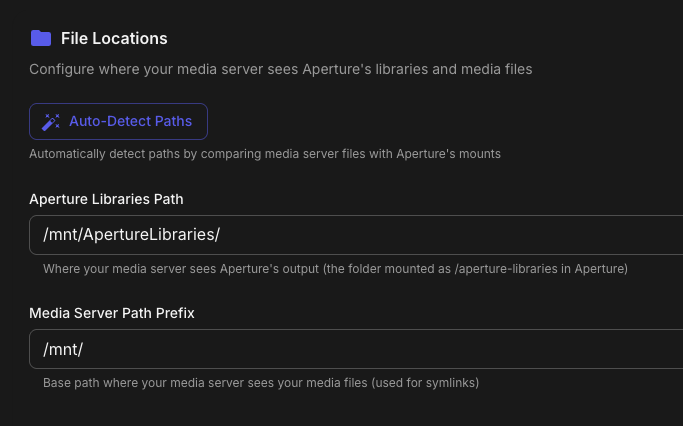Click the 'Auto-Detect Paths' button label text
This screenshot has width=683, height=426.
point(130,122)
